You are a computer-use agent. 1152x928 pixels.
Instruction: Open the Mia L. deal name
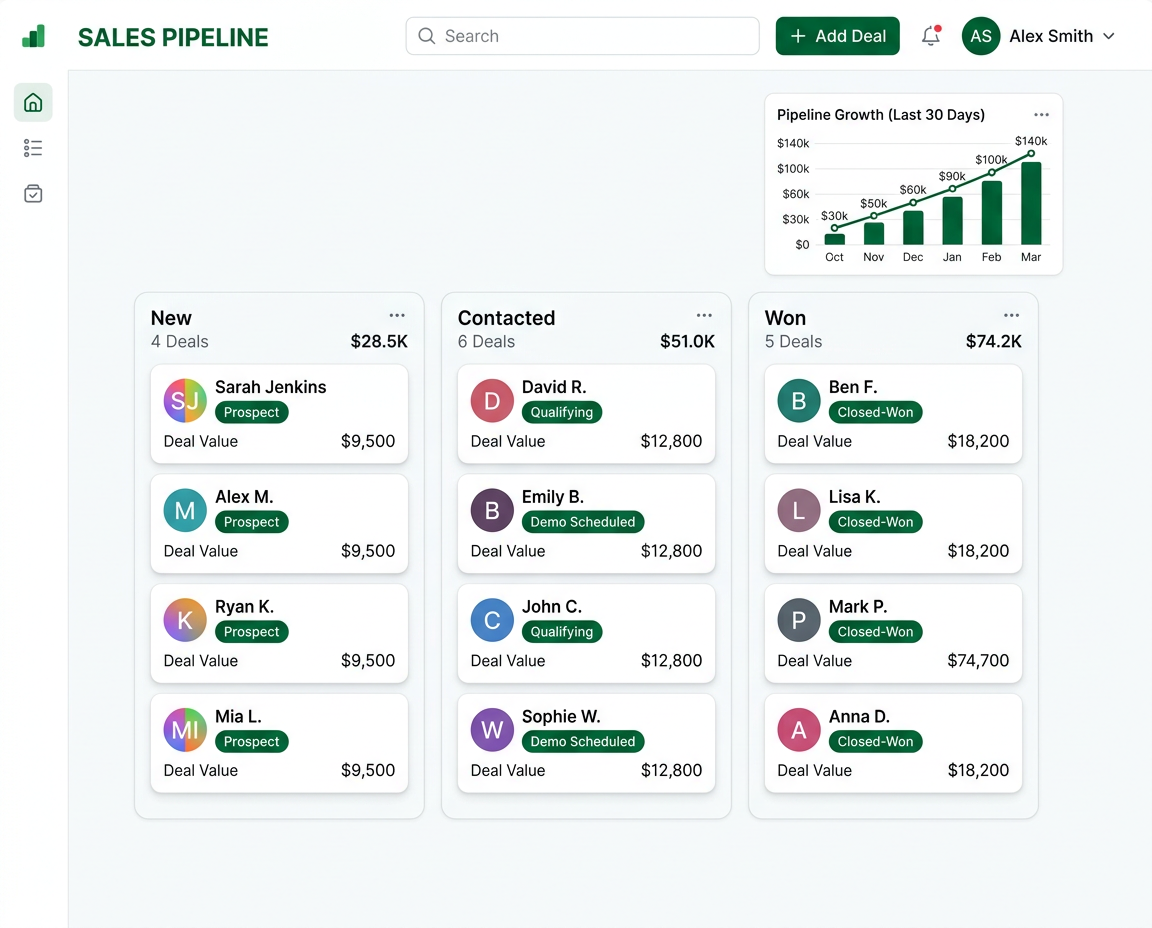coord(238,716)
